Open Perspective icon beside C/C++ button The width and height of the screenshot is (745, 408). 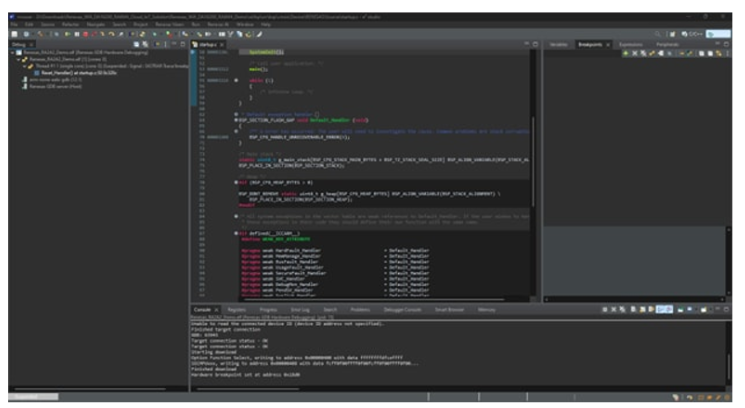(672, 34)
